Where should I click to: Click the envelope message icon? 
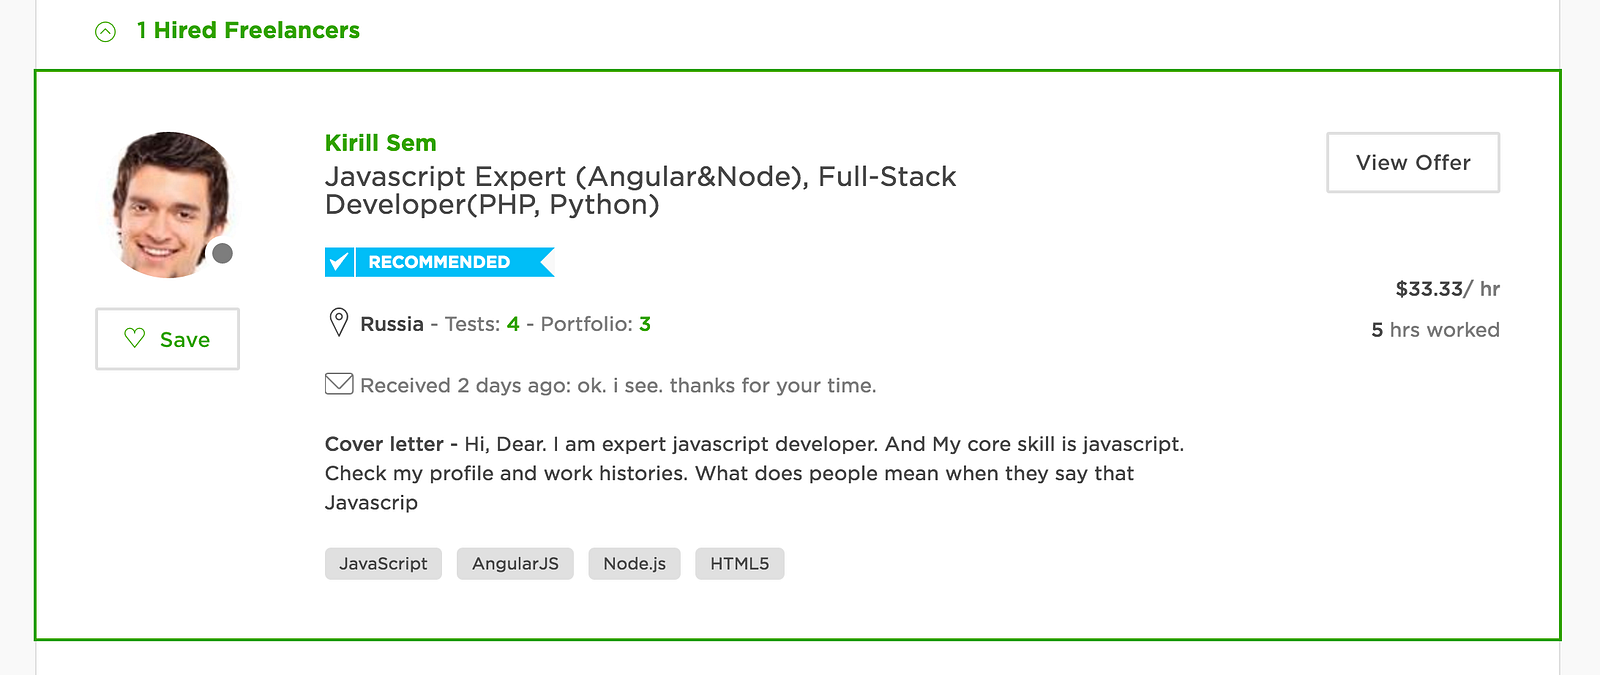(x=339, y=384)
